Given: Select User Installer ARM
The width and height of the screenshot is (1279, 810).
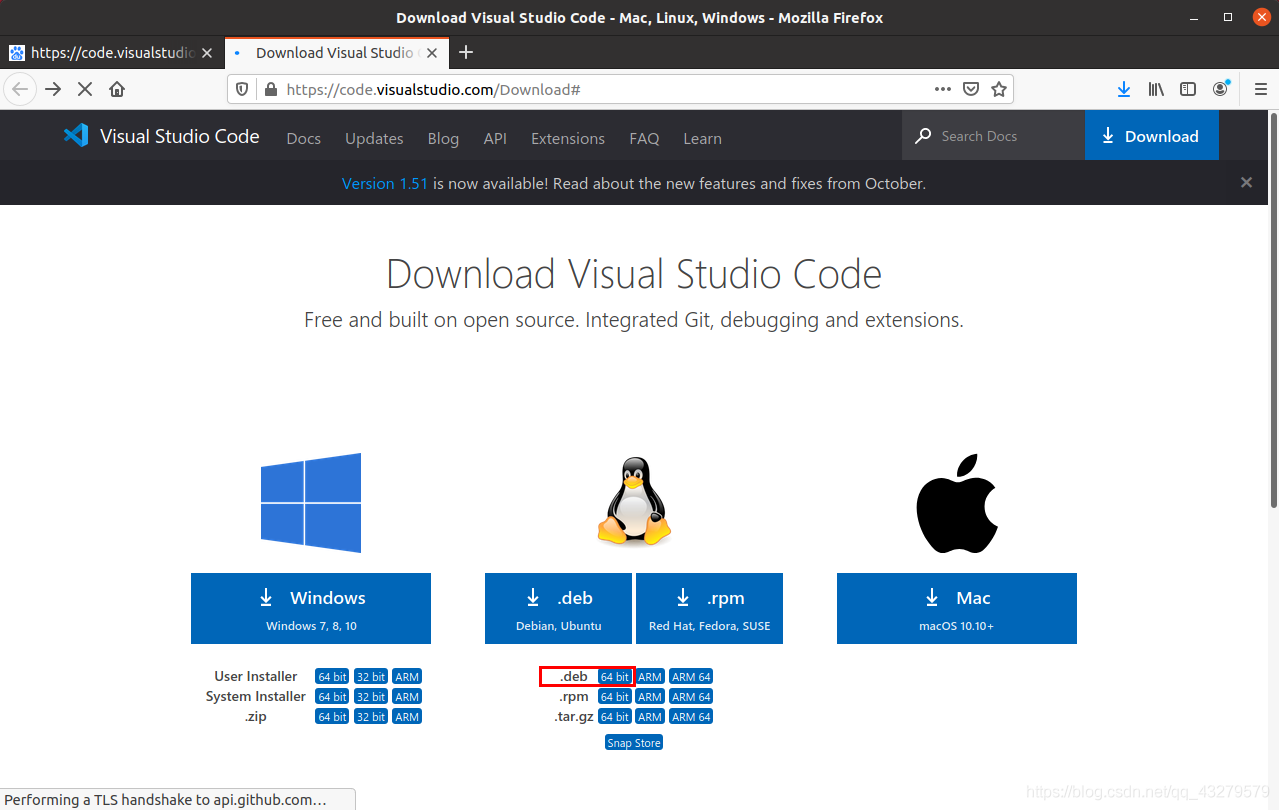Looking at the screenshot, I should tap(407, 677).
